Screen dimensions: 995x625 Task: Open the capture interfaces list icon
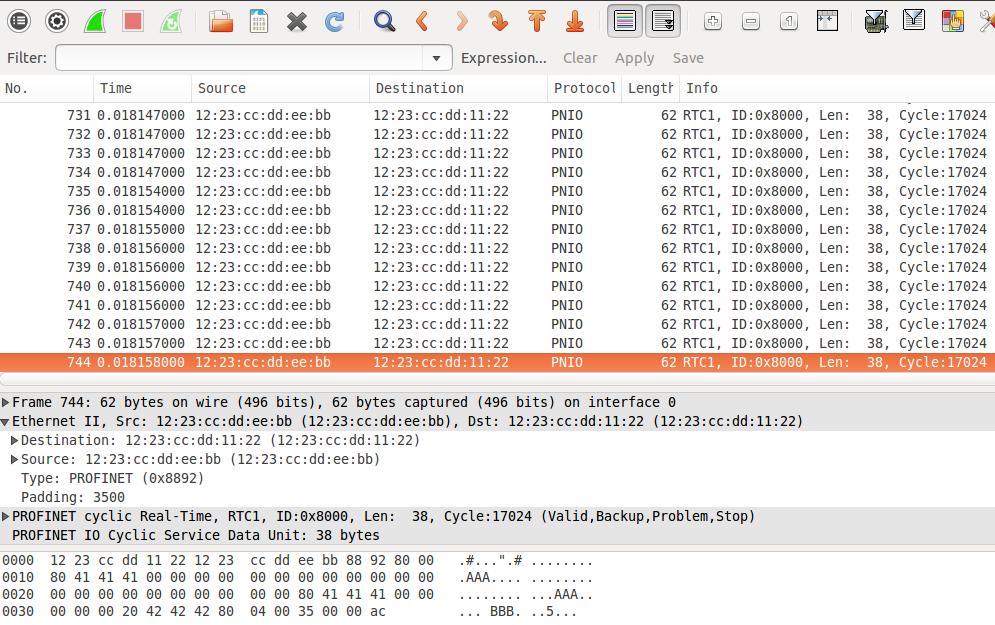19,21
